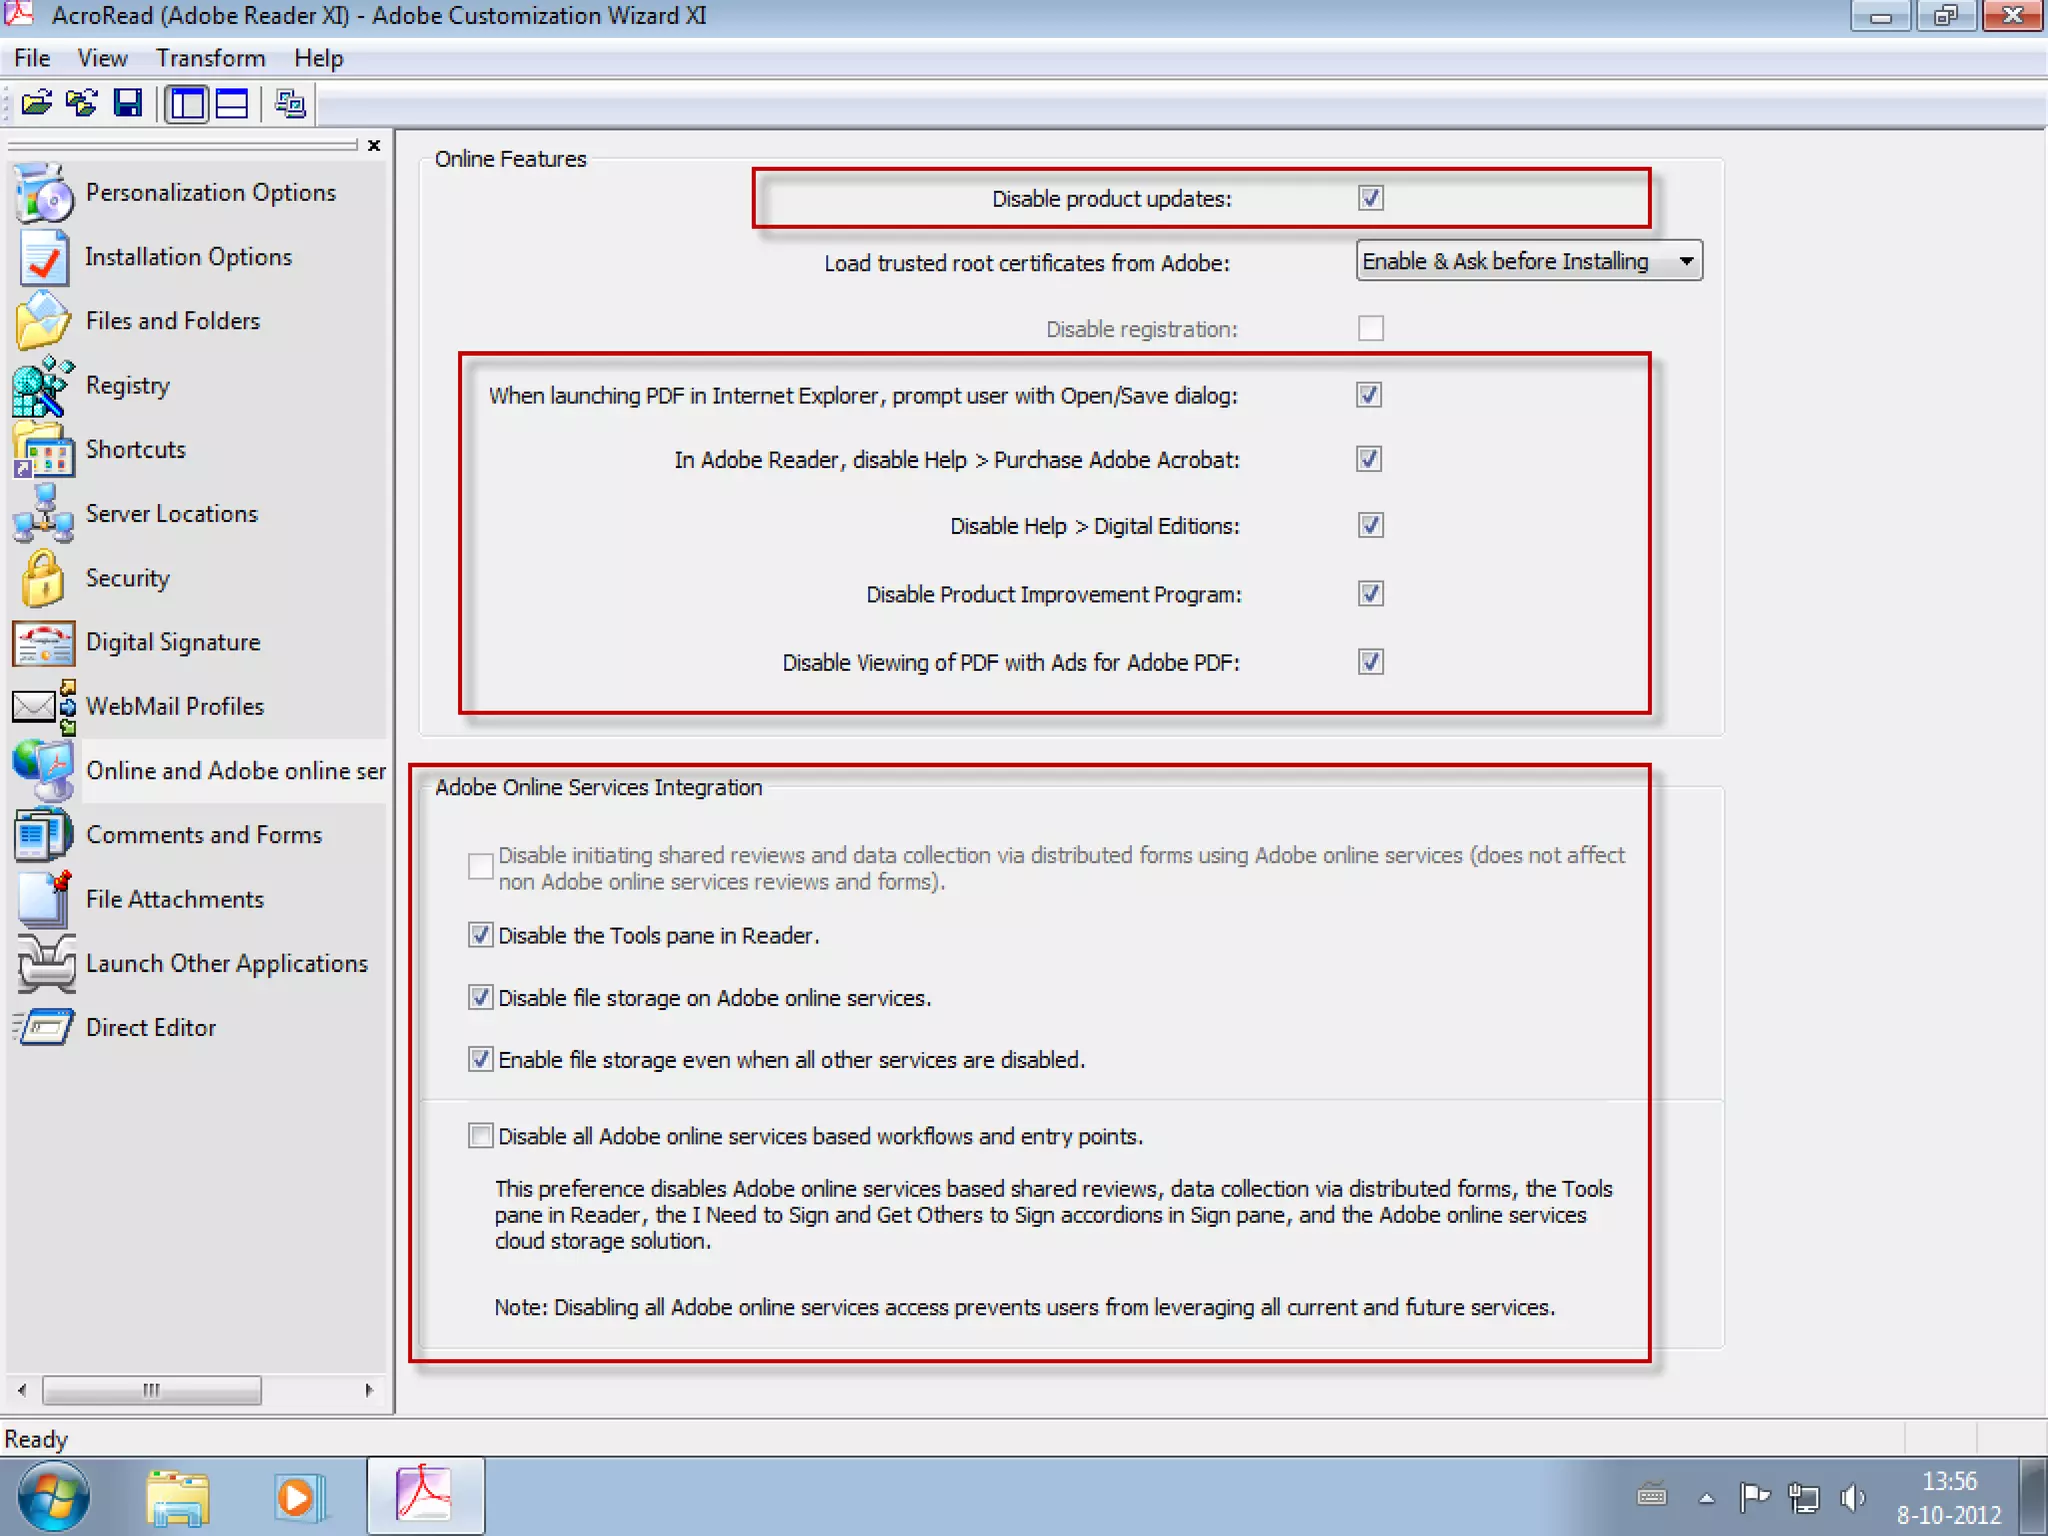
Task: Click the keyboard tray icon
Action: coord(1652,1496)
